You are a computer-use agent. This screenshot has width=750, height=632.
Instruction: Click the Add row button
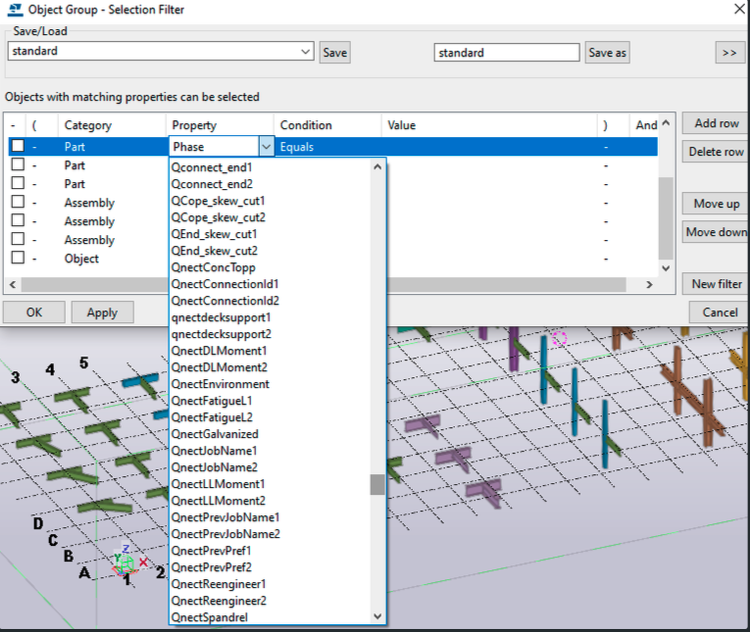(716, 123)
